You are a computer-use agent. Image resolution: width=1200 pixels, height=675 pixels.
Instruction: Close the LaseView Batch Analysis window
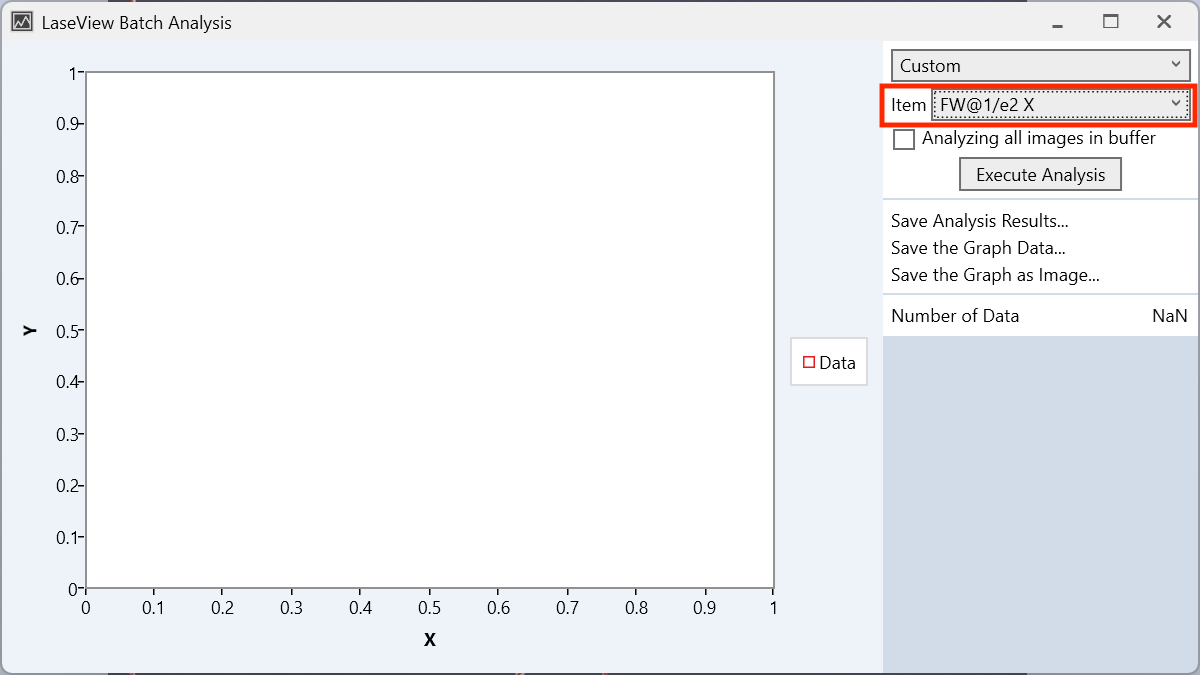tap(1163, 22)
